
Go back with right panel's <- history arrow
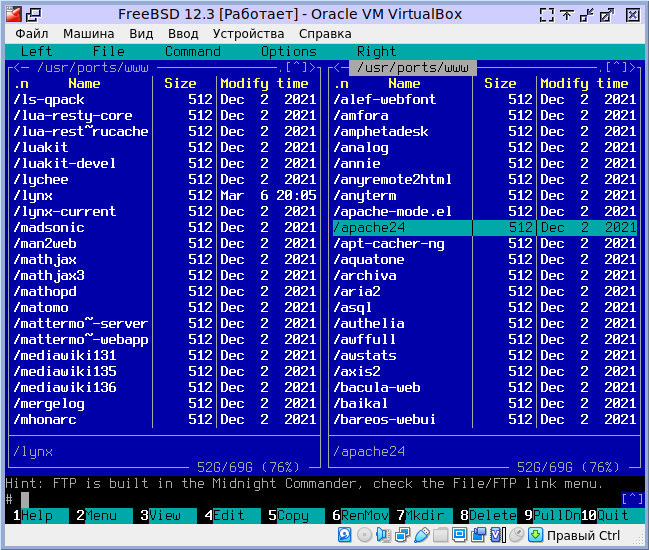coord(341,67)
